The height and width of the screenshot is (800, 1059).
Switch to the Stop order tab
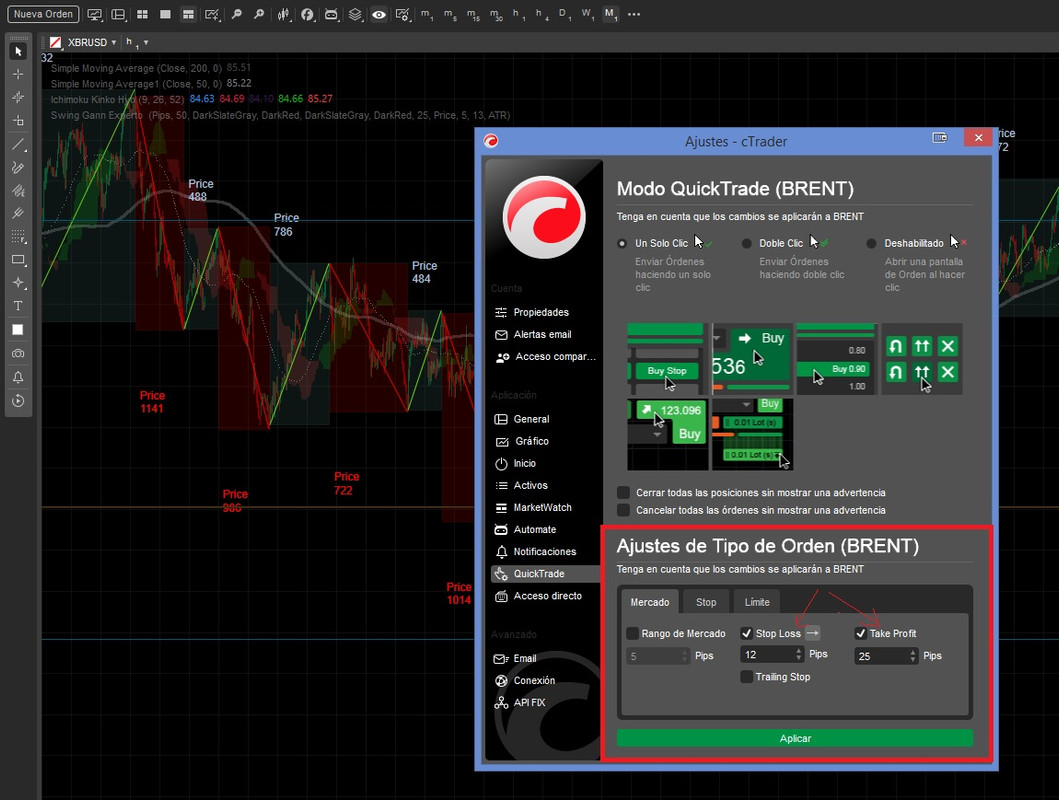tap(706, 602)
